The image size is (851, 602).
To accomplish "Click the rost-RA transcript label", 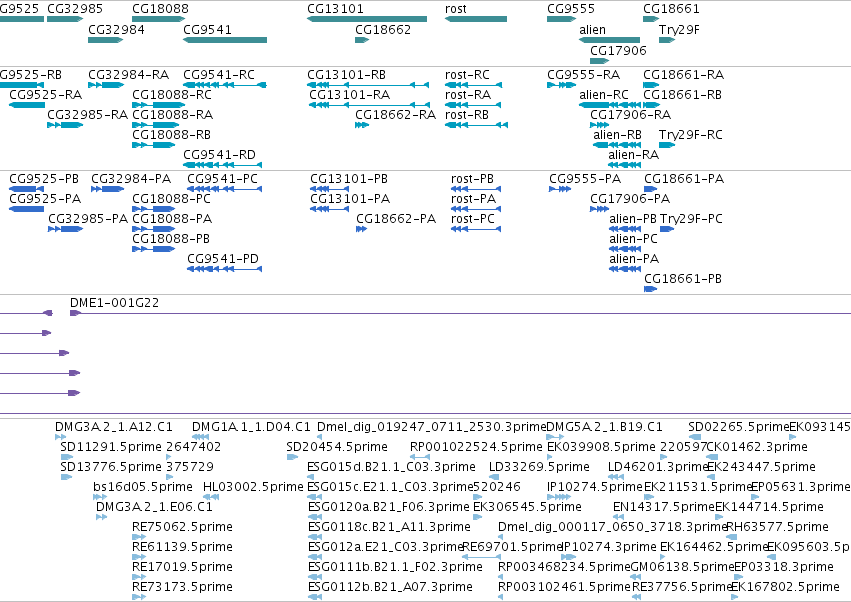I will [x=468, y=95].
